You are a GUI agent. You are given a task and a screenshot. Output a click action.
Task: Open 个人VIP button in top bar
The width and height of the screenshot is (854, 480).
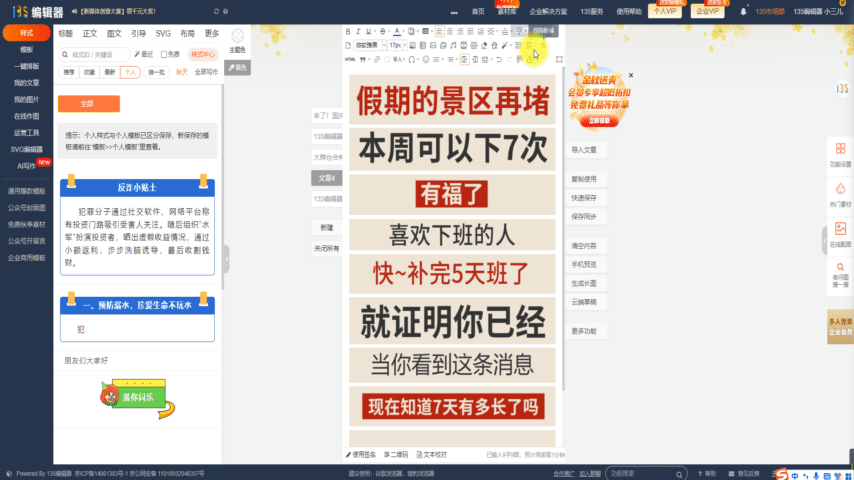click(x=665, y=11)
